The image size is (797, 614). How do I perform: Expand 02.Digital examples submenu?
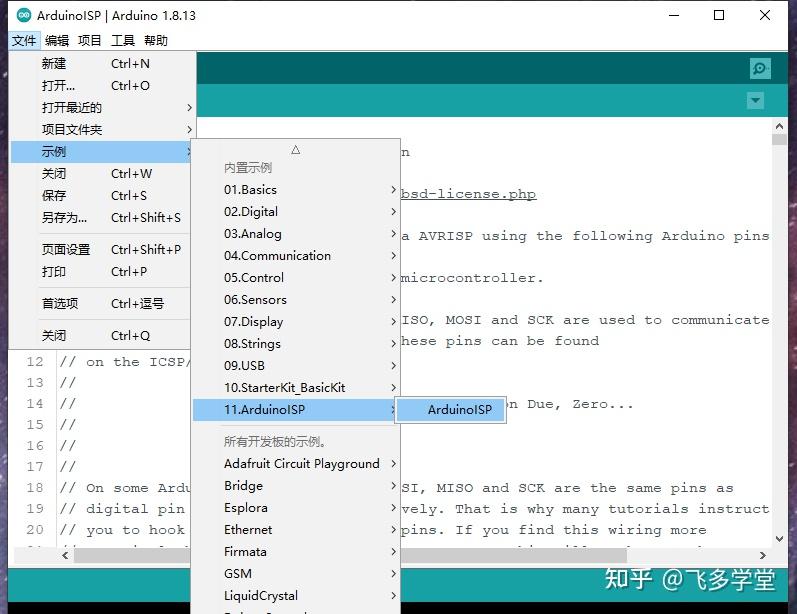click(x=296, y=211)
